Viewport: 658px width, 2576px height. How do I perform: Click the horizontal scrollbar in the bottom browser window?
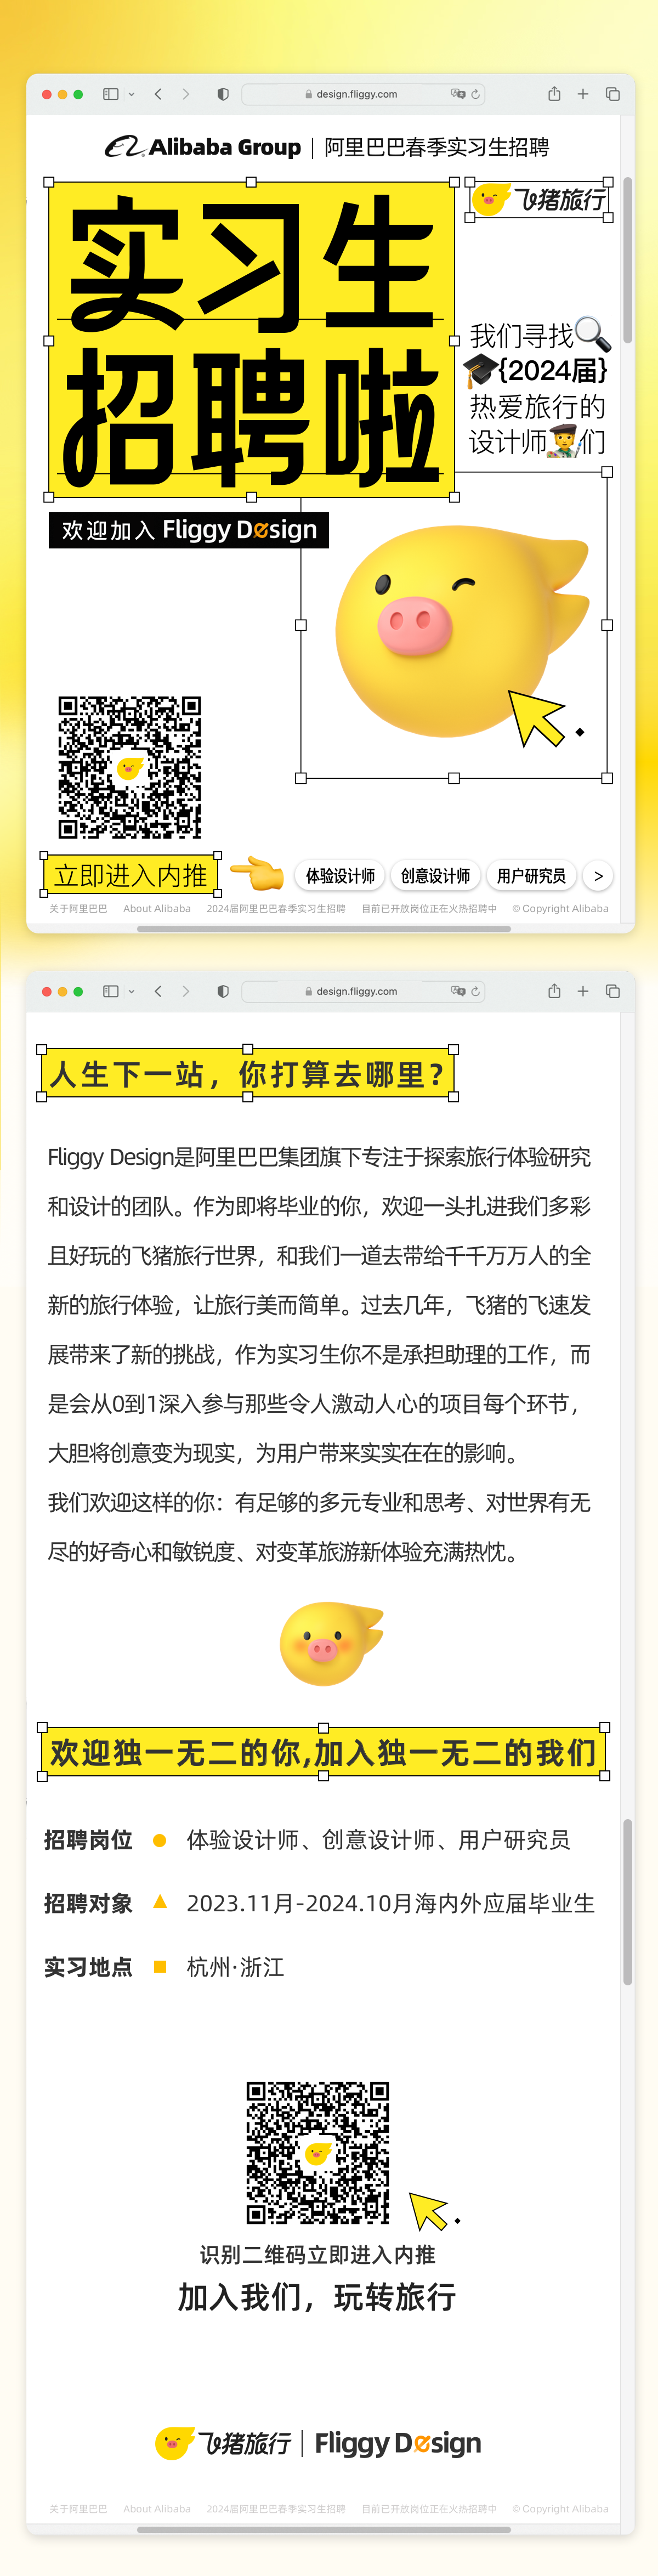pyautogui.click(x=324, y=2529)
